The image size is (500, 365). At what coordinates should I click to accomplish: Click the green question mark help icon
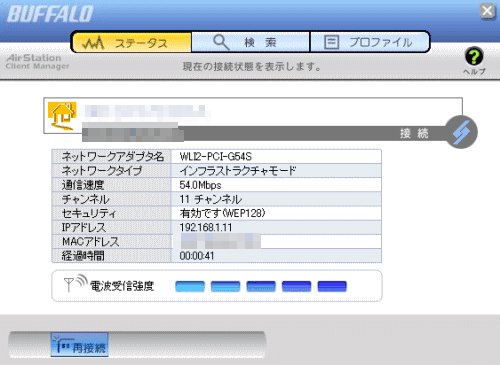click(474, 56)
